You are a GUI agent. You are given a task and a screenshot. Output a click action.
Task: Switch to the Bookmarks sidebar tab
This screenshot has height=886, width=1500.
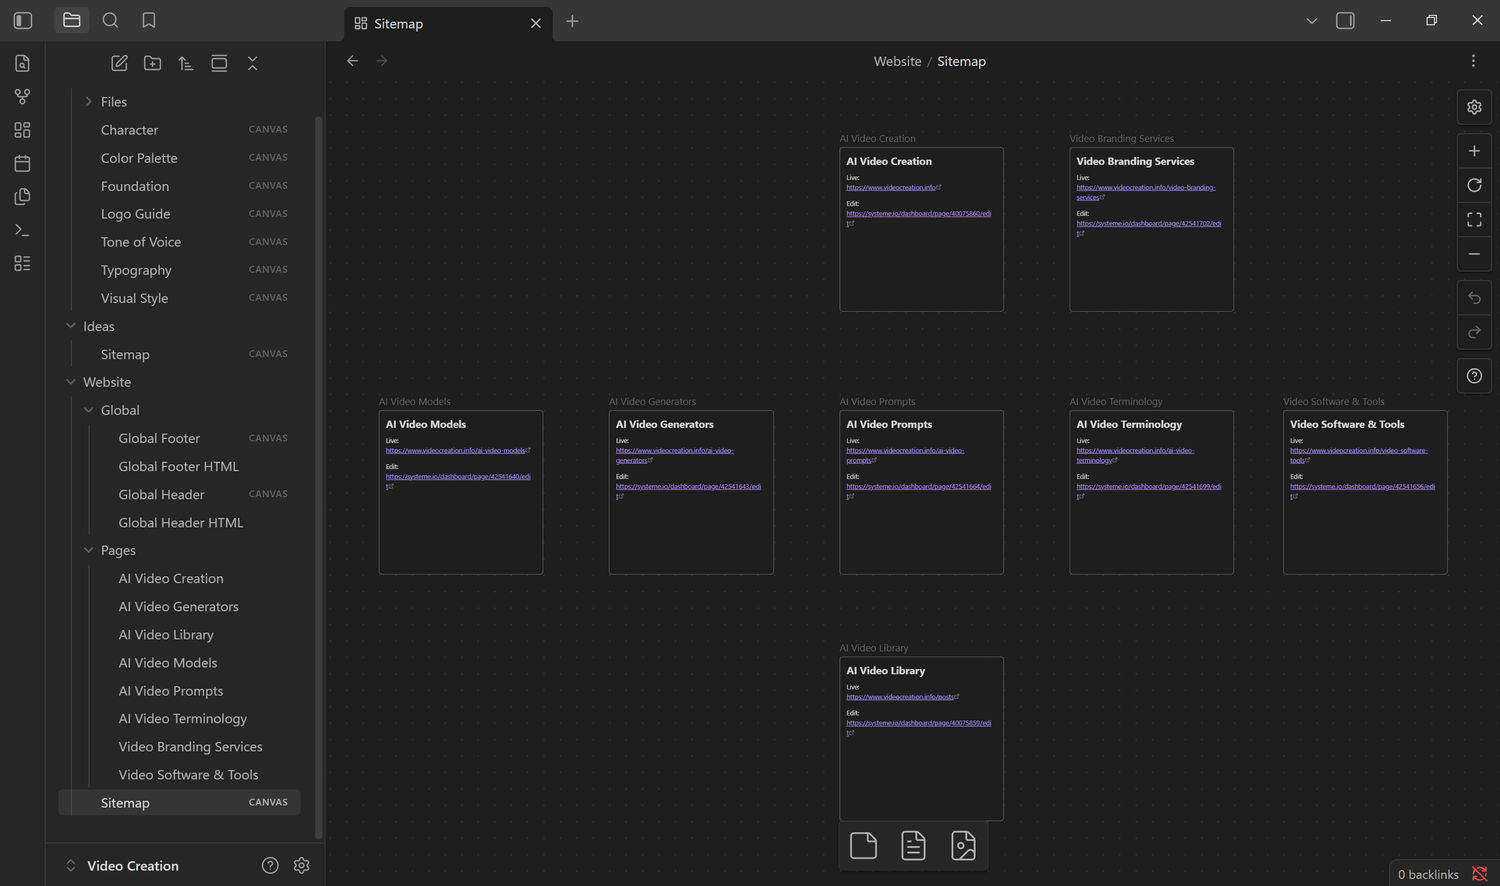[x=149, y=20]
